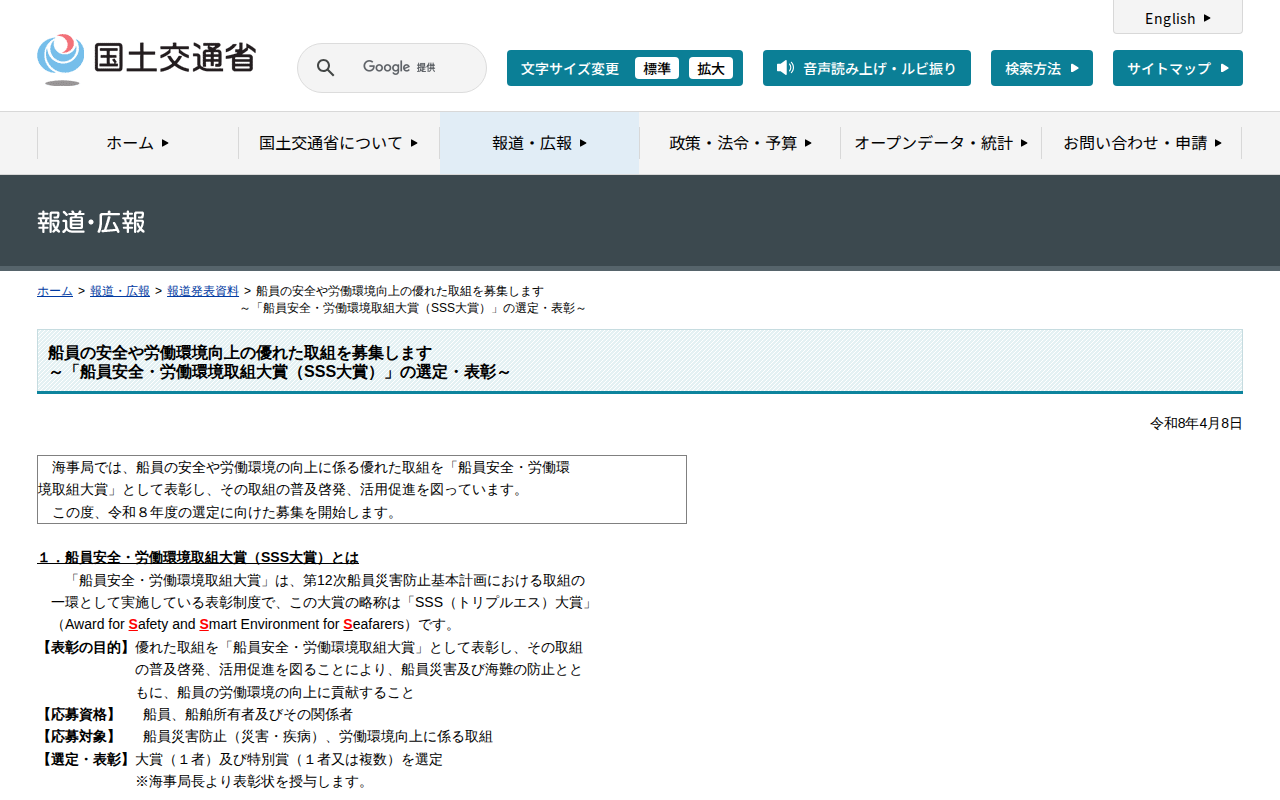Click heading １．船員安全・労働環境取組大賞（SSS大賞）とは
This screenshot has height=800, width=1280.
[x=198, y=557]
